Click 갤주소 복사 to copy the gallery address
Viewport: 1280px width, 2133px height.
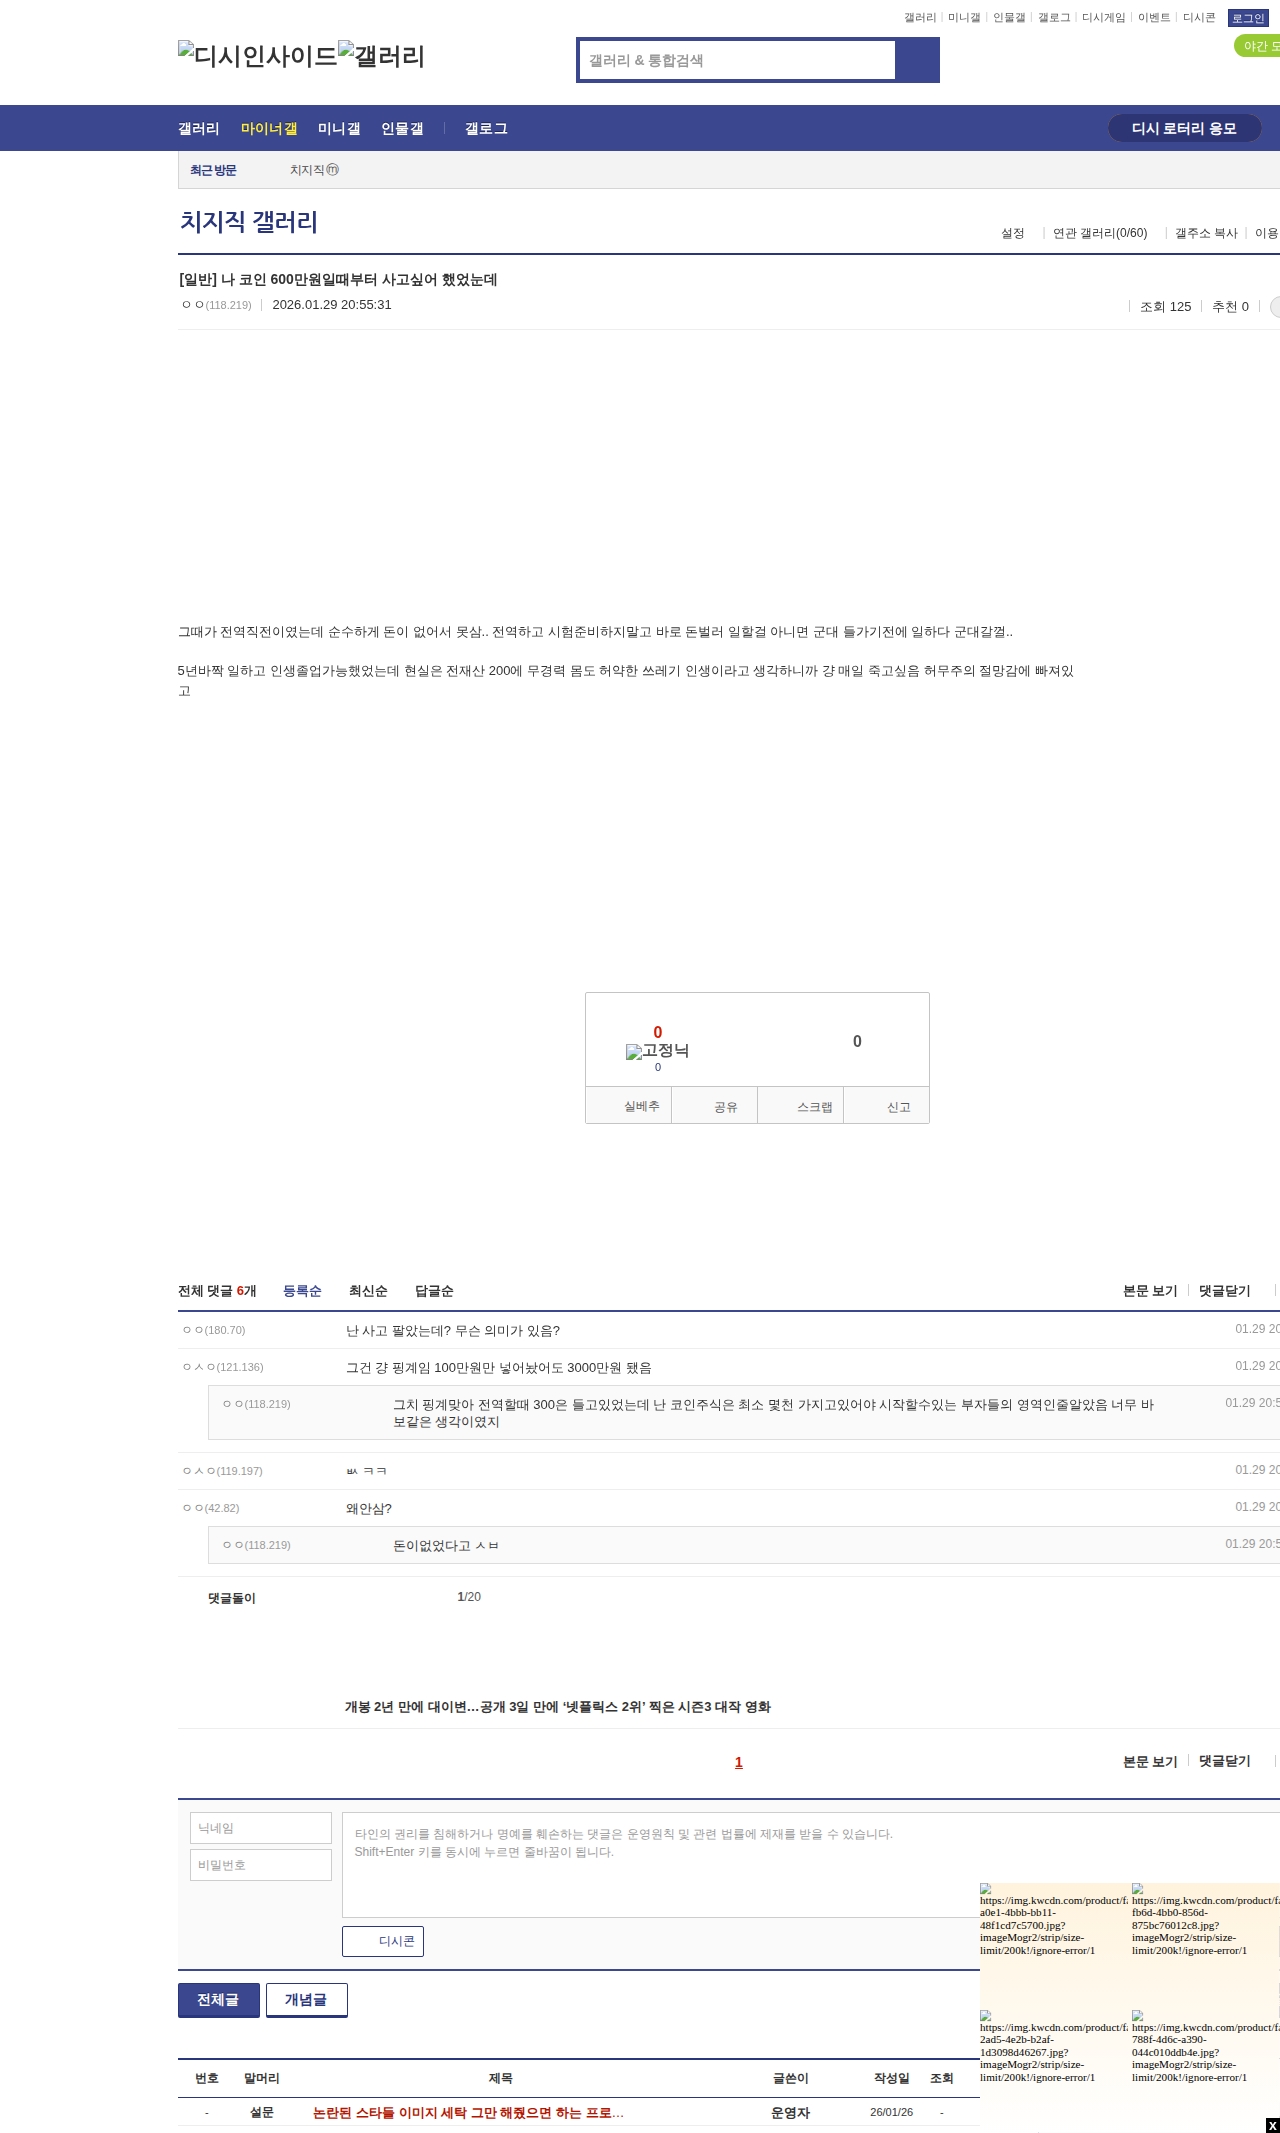(1206, 233)
